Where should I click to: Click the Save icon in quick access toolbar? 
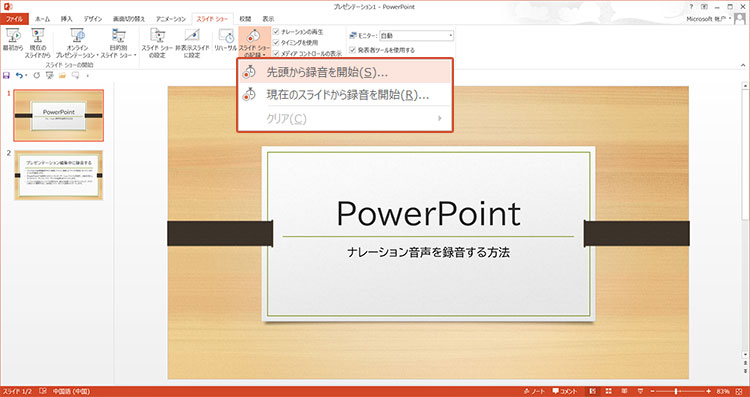(7, 76)
